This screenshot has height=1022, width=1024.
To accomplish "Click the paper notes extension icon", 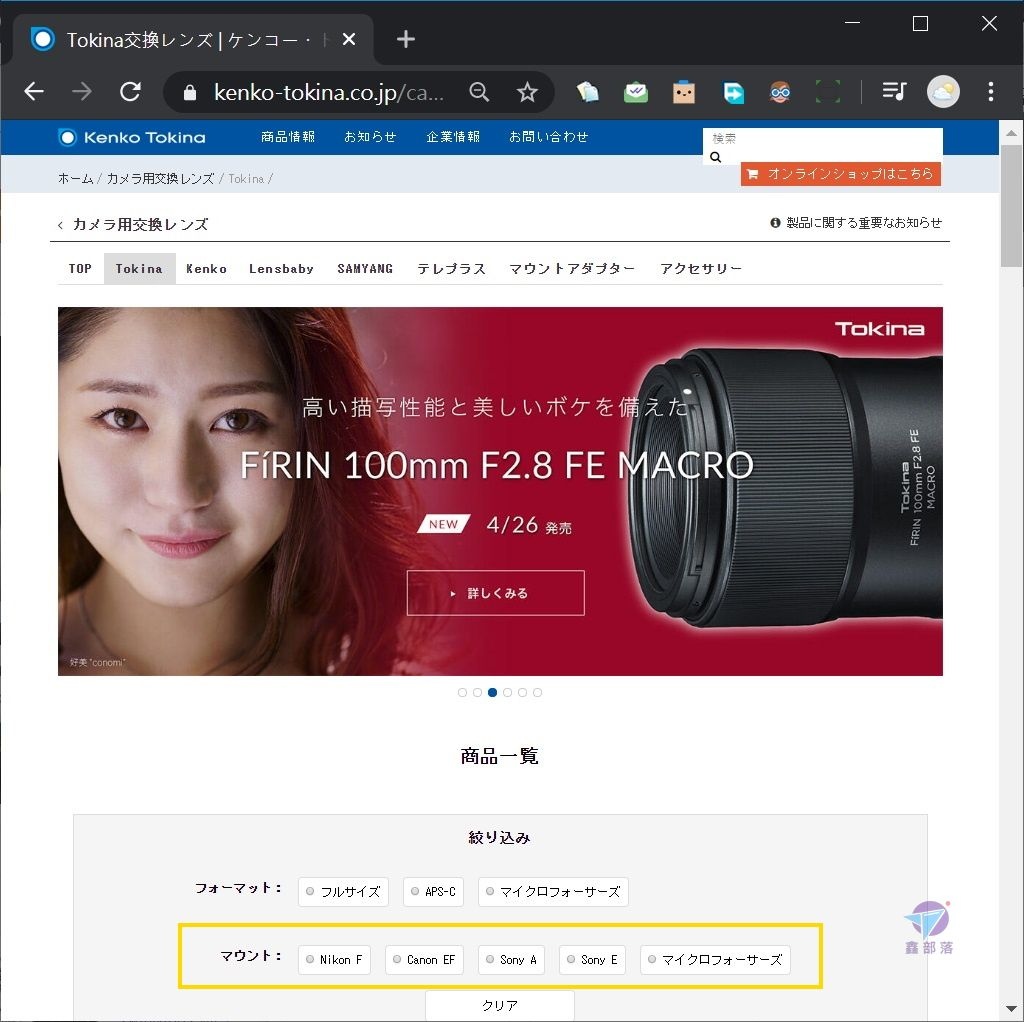I will [x=587, y=92].
